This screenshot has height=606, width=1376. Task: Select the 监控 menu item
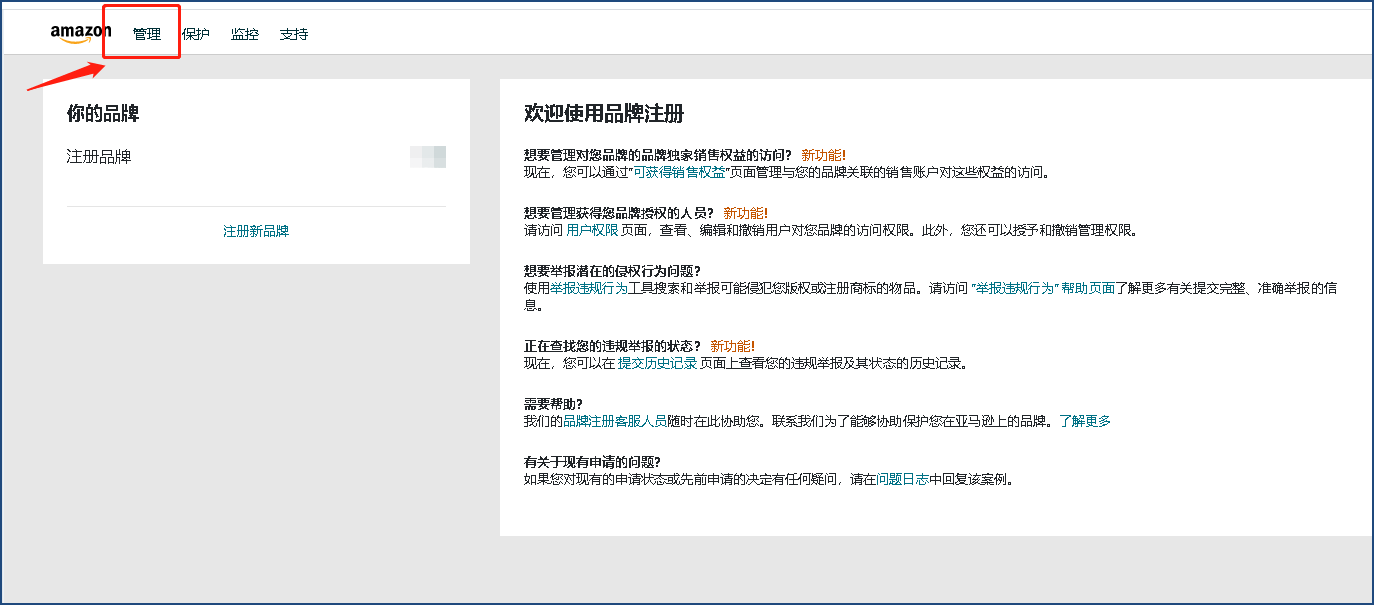pos(244,34)
